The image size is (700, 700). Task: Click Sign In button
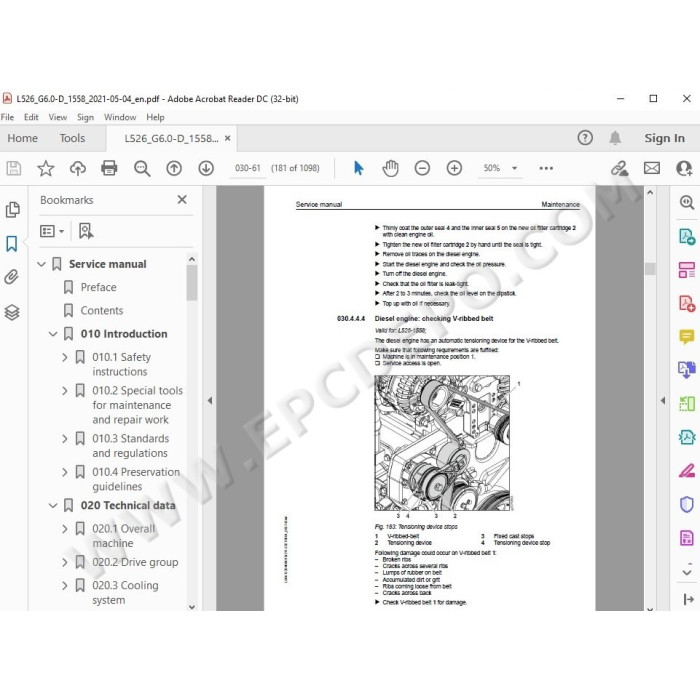pyautogui.click(x=664, y=138)
